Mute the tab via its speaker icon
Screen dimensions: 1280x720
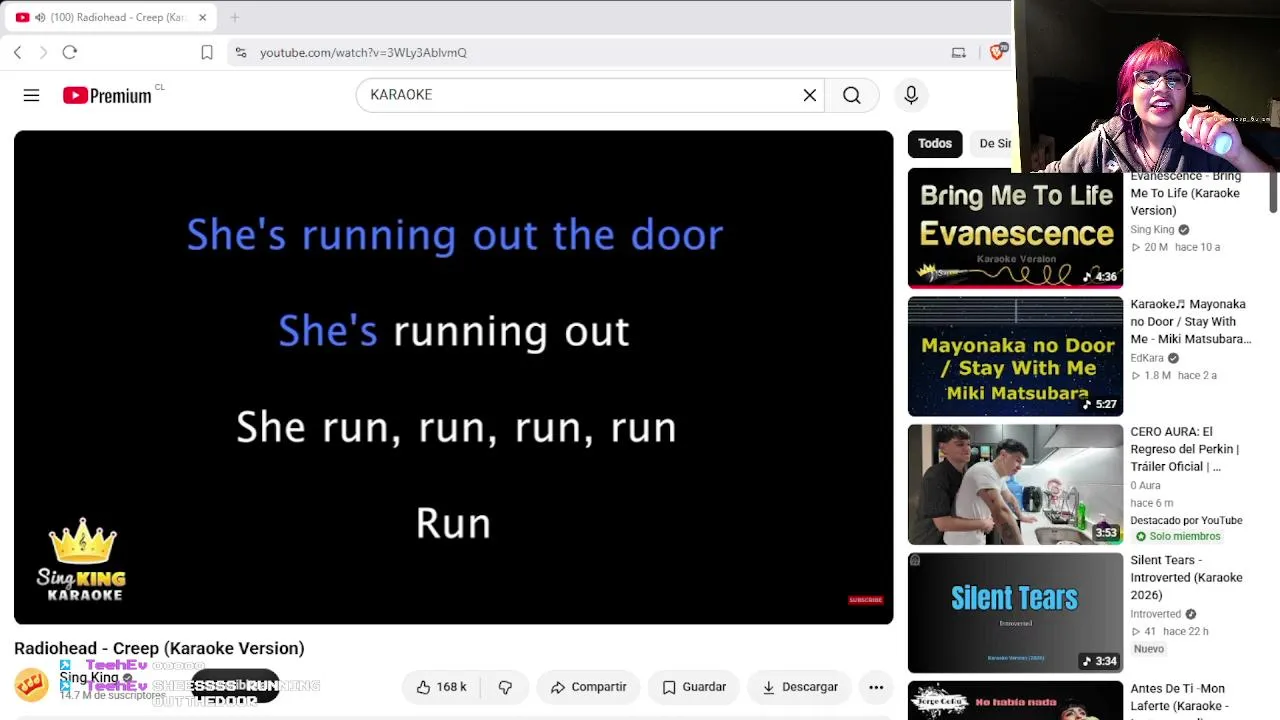pyautogui.click(x=40, y=17)
